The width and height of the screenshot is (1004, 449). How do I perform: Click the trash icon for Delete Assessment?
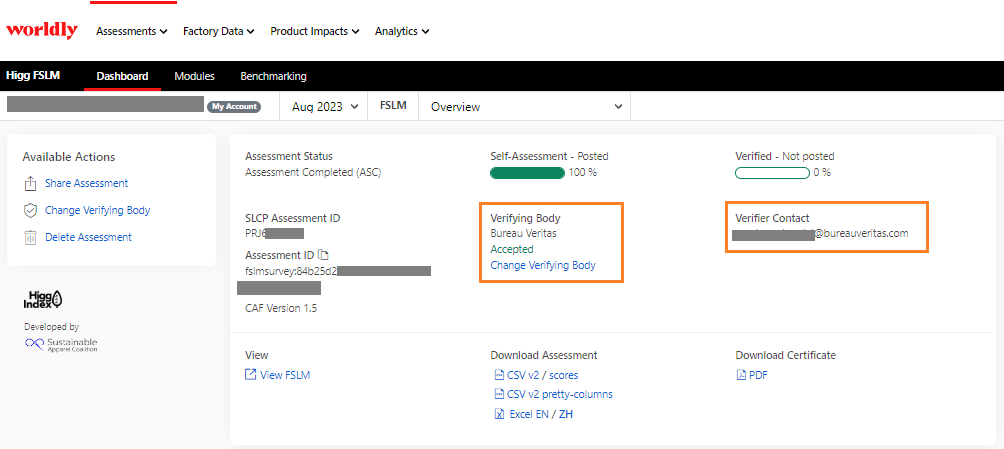pyautogui.click(x=30, y=238)
